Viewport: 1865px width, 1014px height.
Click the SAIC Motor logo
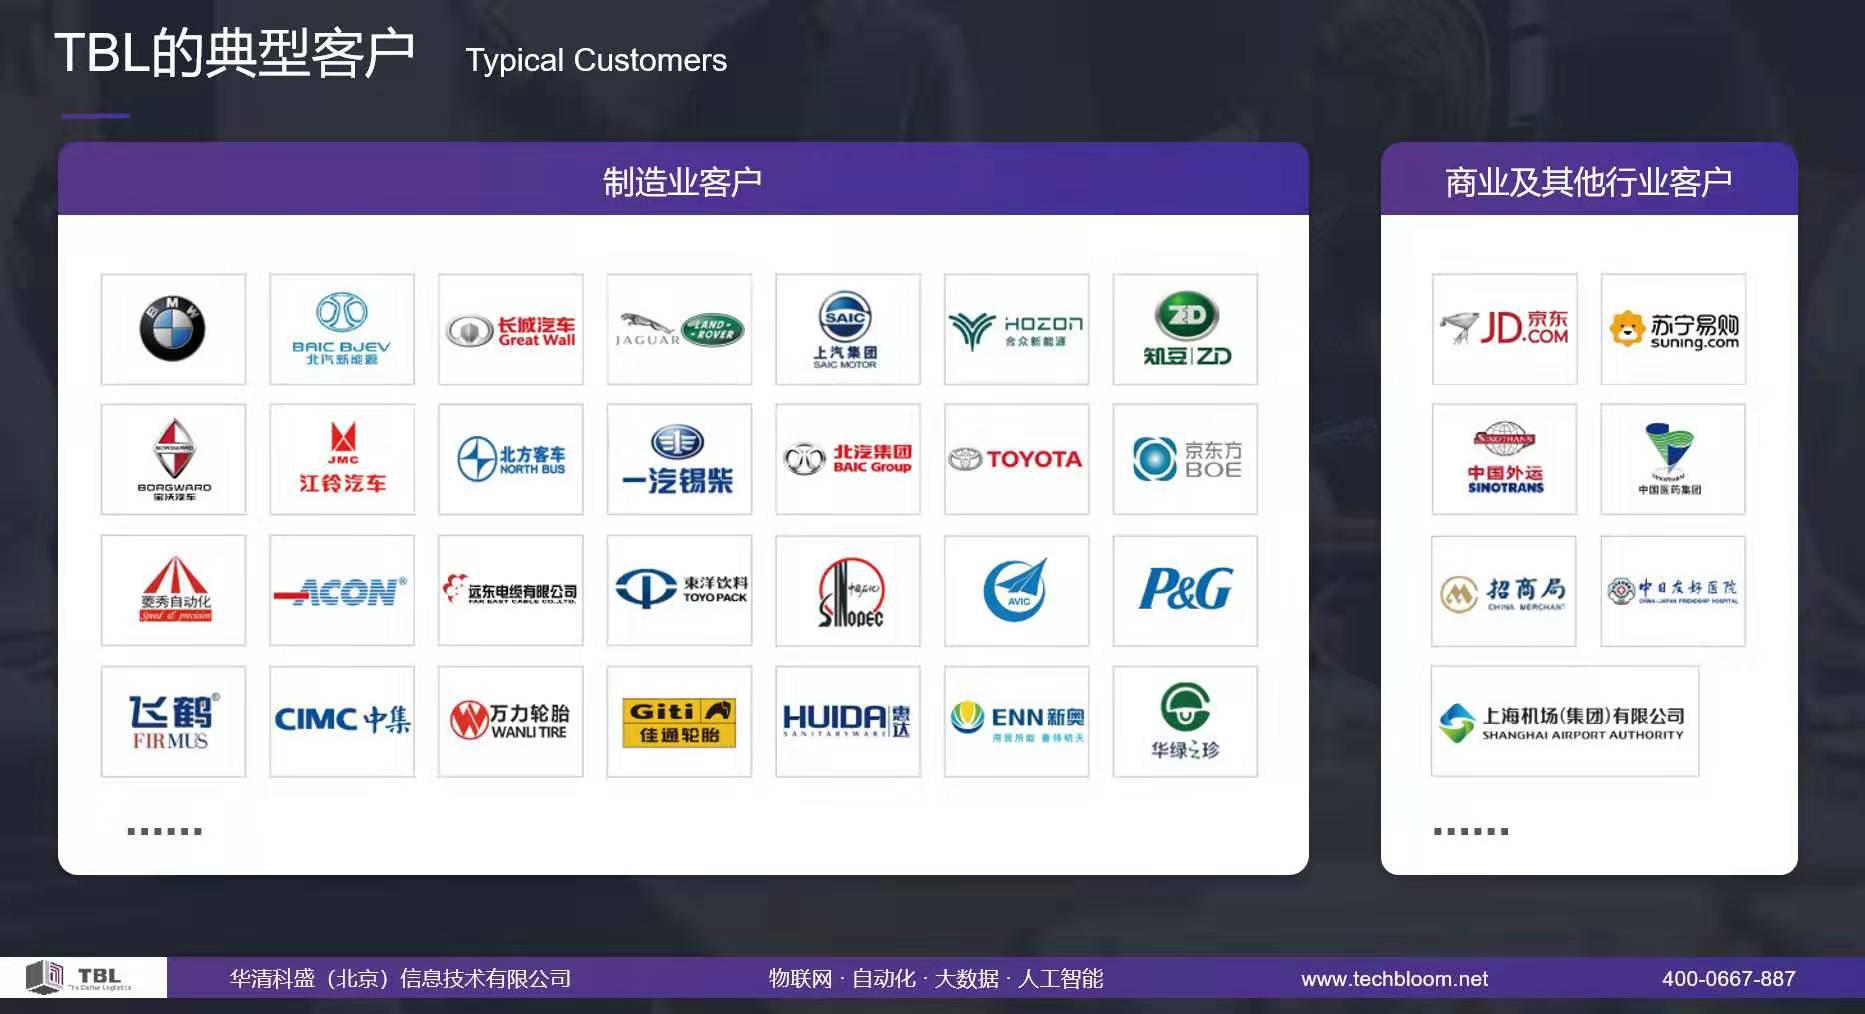click(847, 329)
